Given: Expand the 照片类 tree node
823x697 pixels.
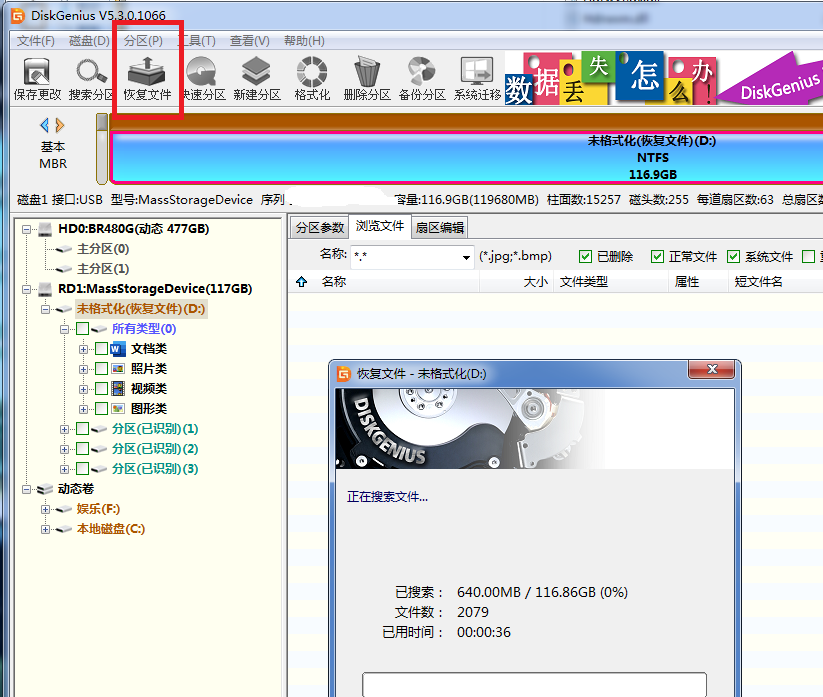Looking at the screenshot, I should (x=83, y=369).
